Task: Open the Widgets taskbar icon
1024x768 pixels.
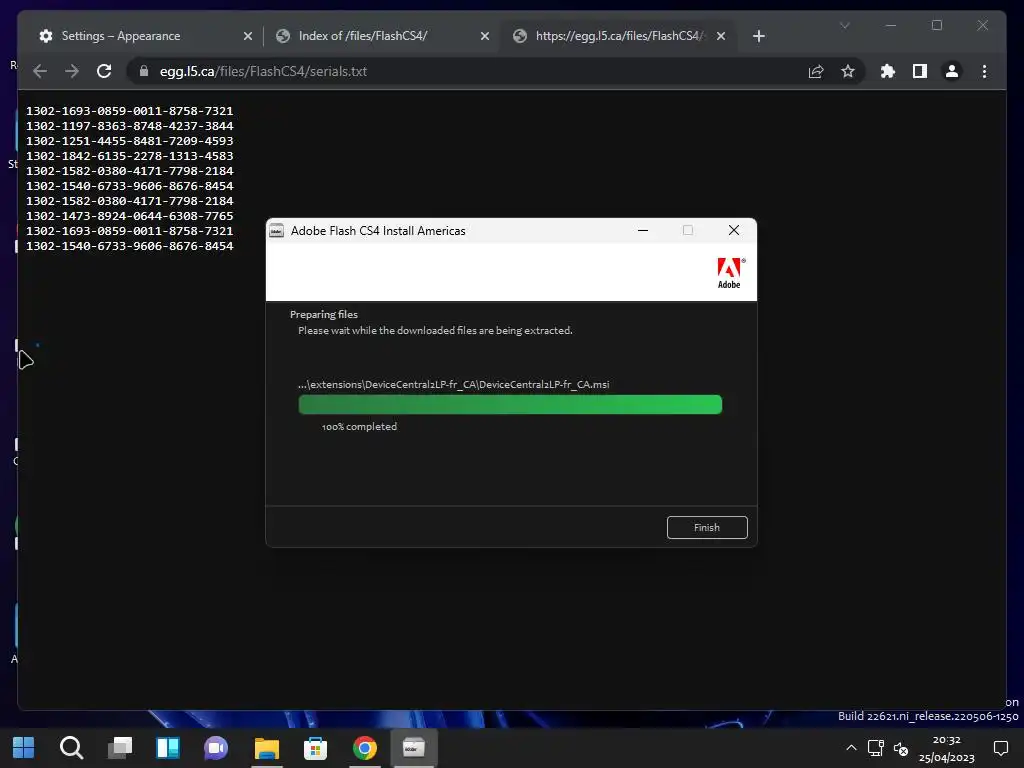Action: click(168, 747)
